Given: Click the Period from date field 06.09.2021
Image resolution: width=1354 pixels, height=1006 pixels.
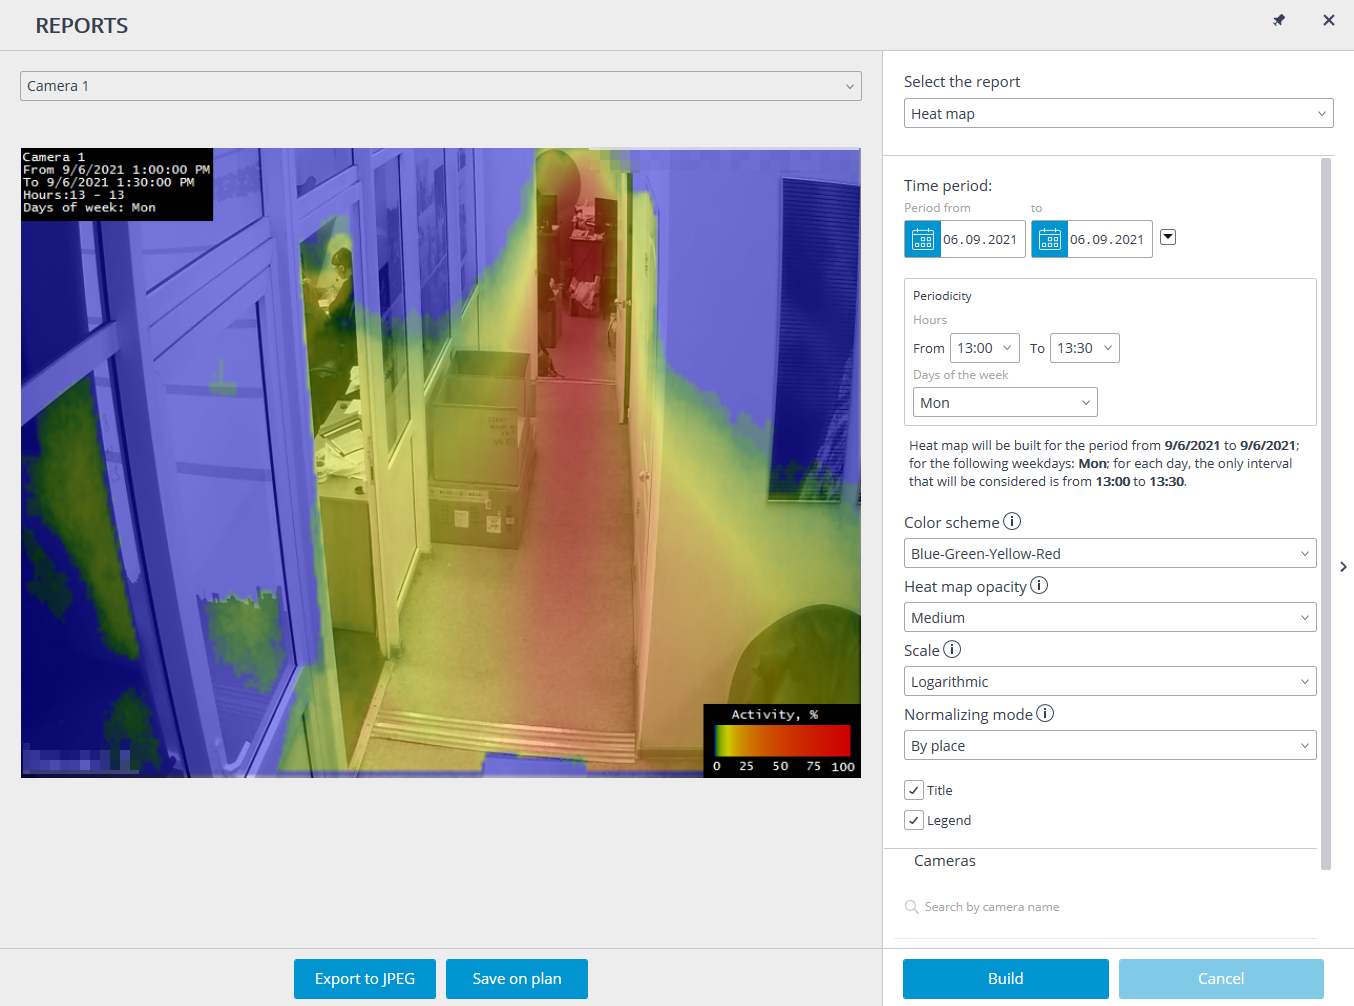Looking at the screenshot, I should tap(981, 239).
